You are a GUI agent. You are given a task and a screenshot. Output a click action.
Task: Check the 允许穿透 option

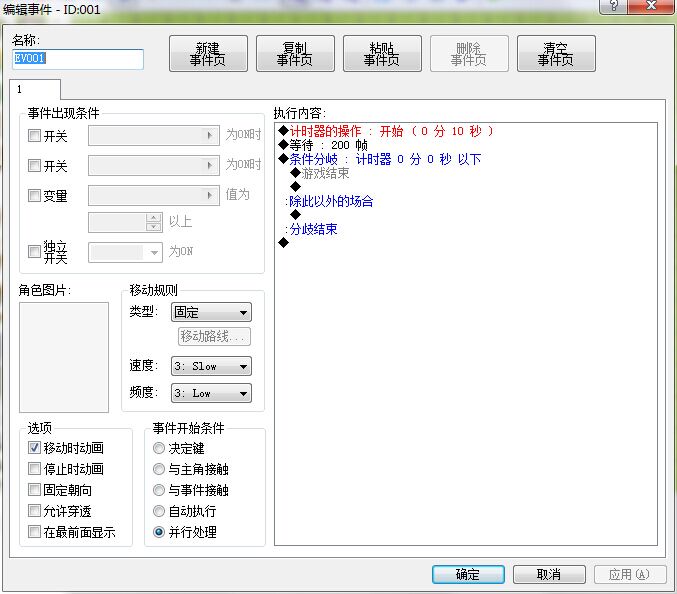tap(34, 511)
